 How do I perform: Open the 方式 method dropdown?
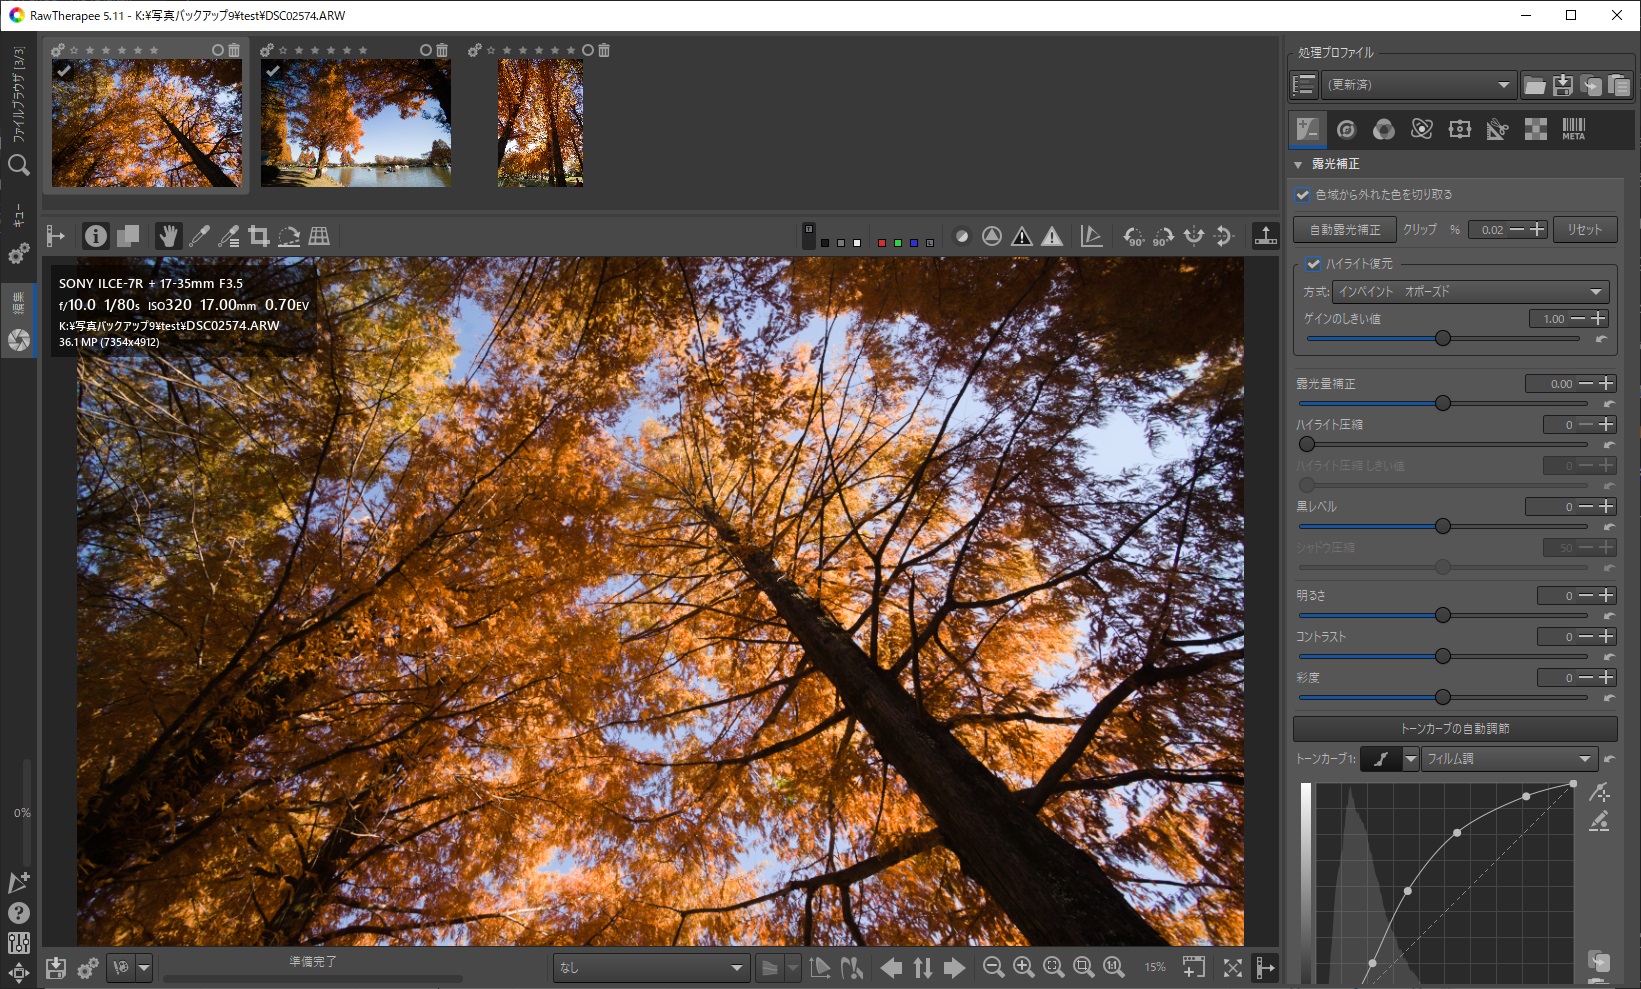[1470, 292]
